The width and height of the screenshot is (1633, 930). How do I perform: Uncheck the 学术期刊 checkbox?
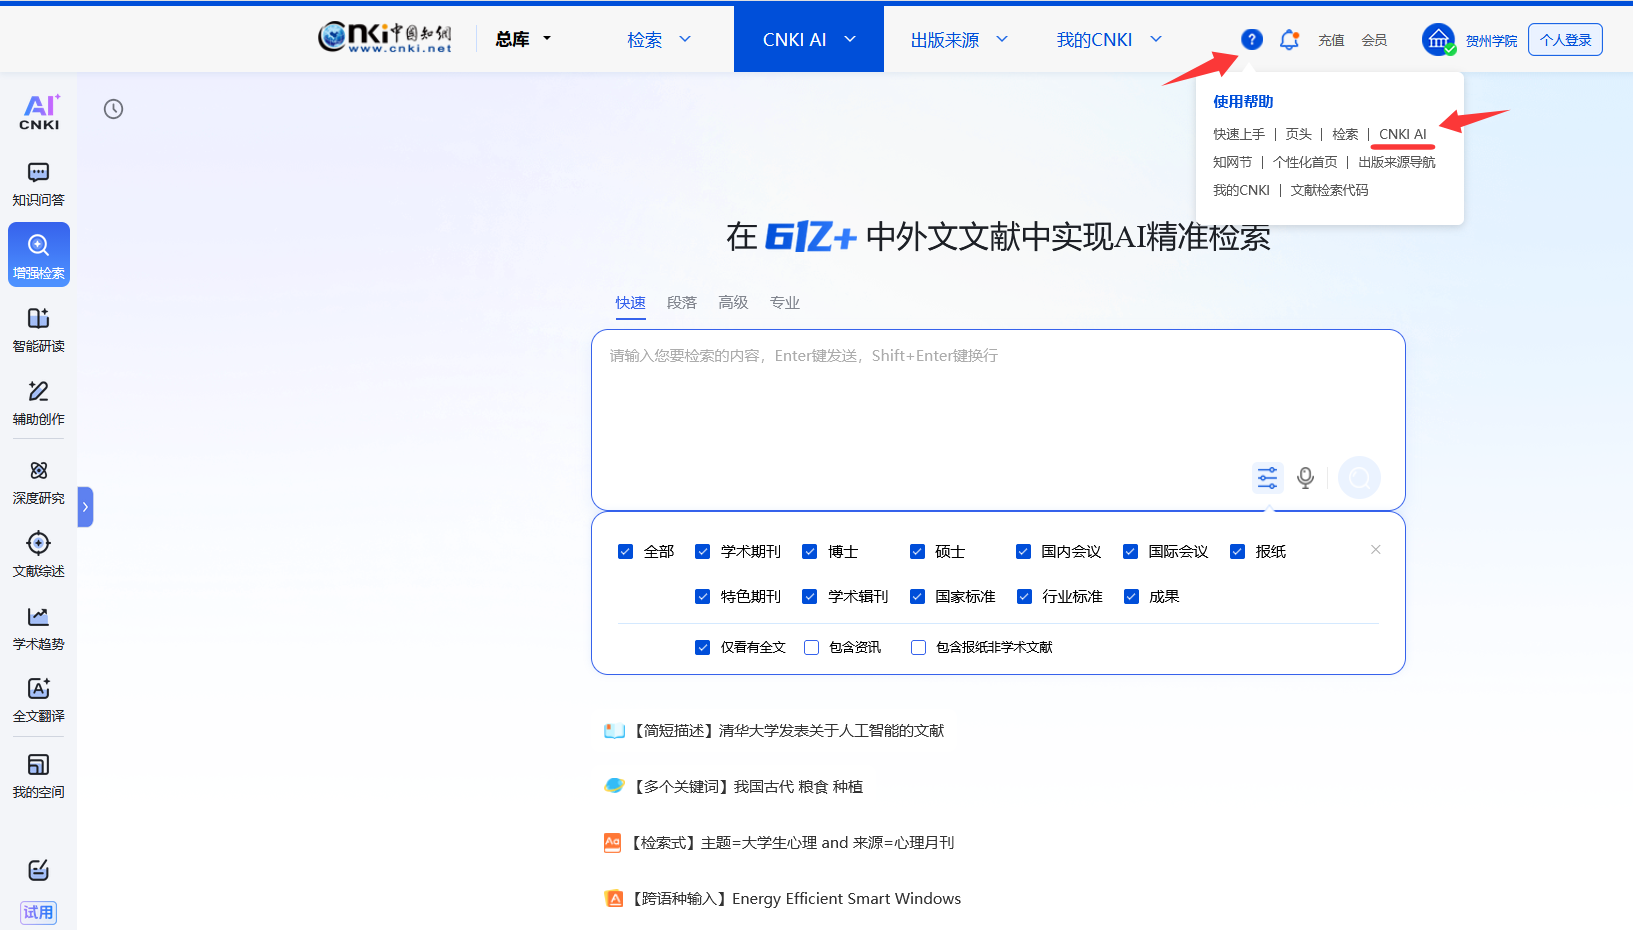click(x=703, y=552)
